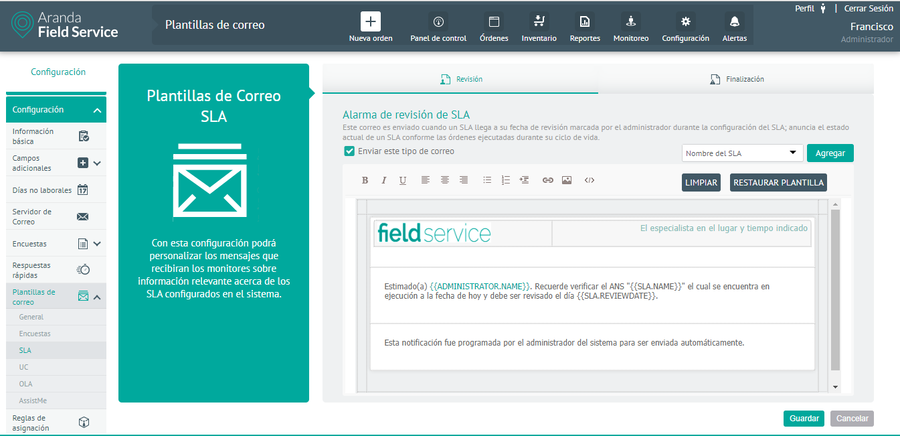Select the Revisión tab
The width and height of the screenshot is (900, 436).
coord(461,79)
